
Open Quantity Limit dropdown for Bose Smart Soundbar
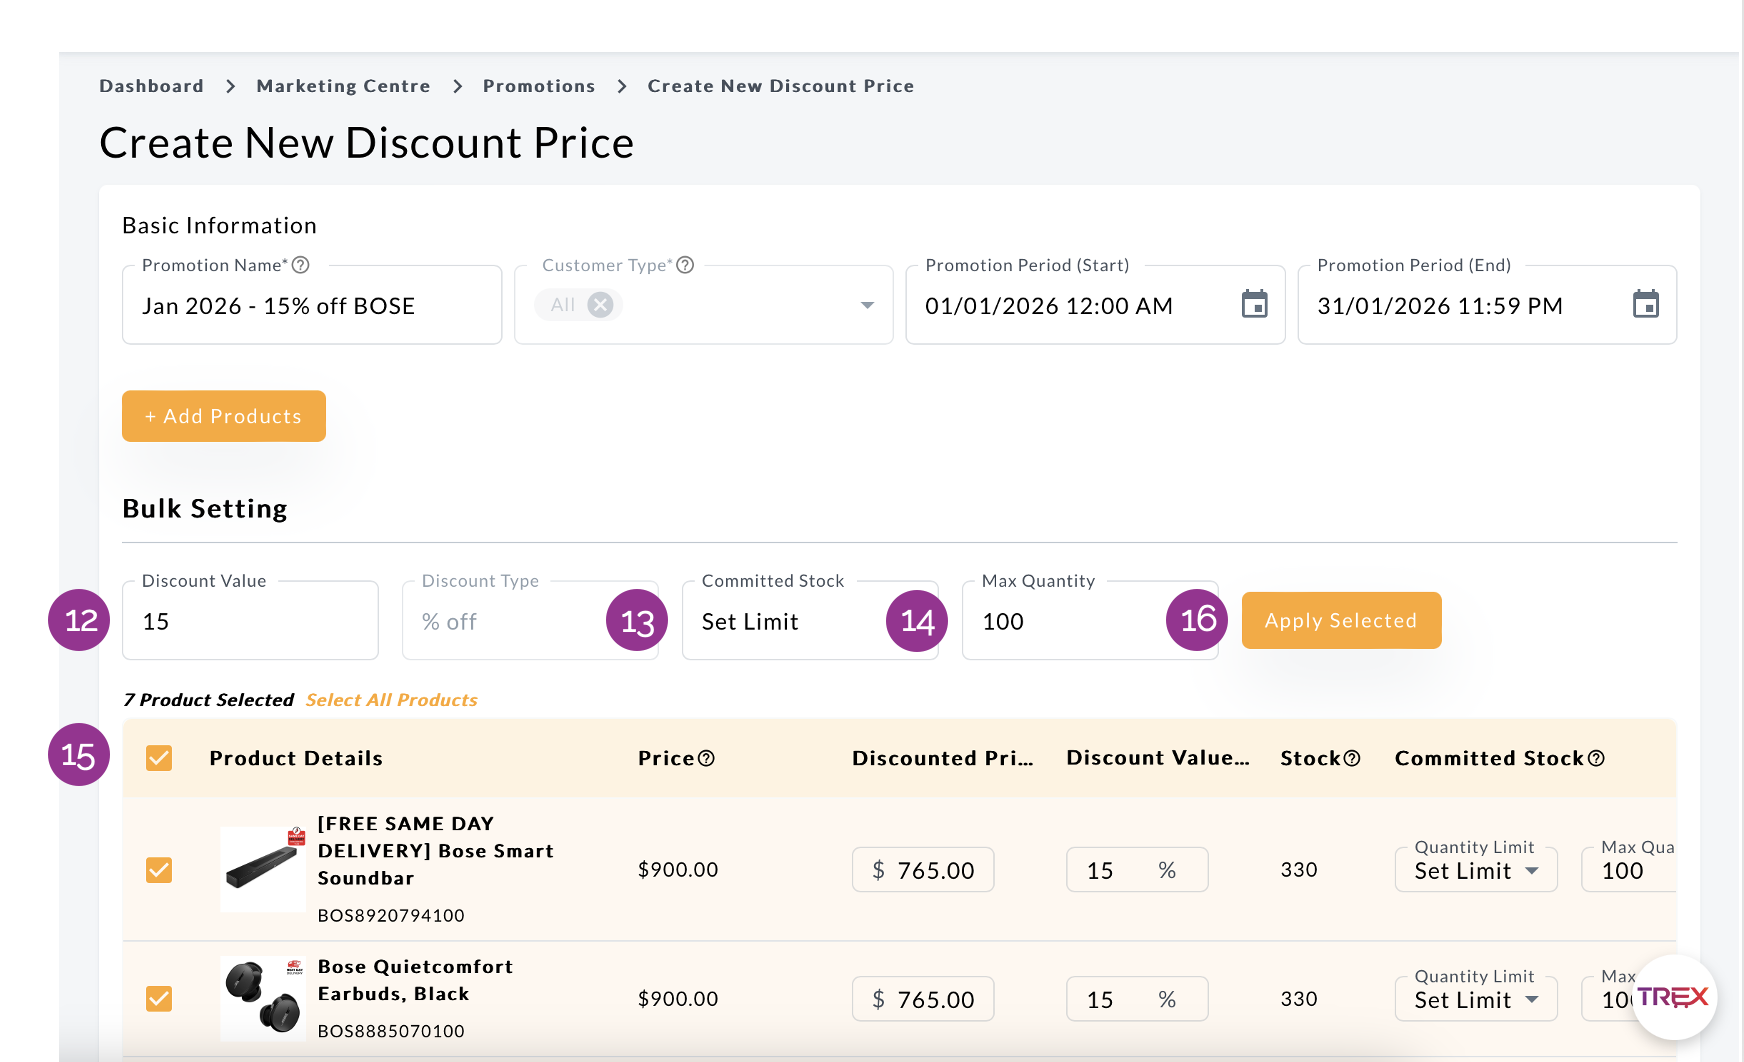tap(1476, 871)
